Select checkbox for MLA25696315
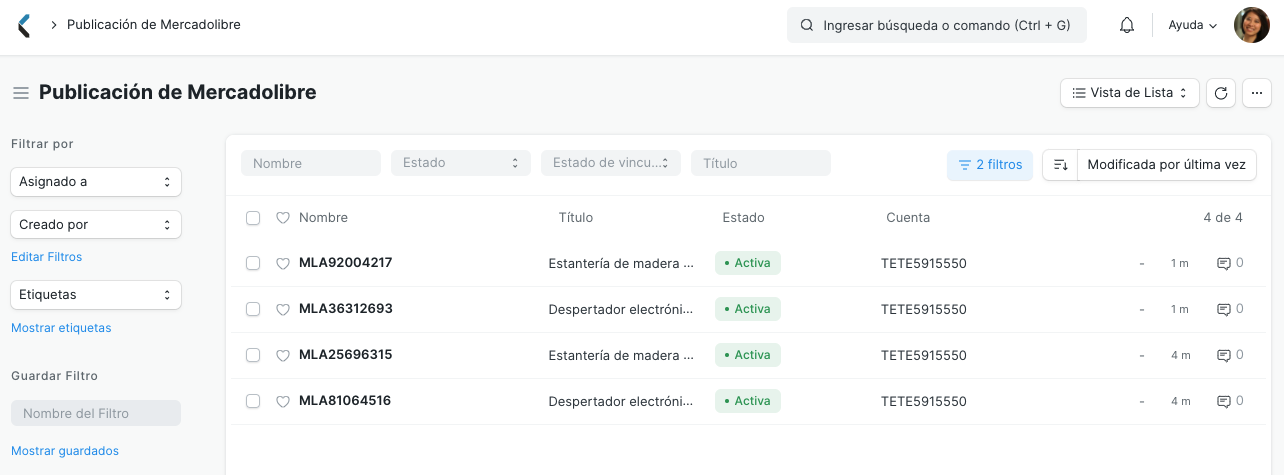The height and width of the screenshot is (475, 1284). (x=253, y=355)
